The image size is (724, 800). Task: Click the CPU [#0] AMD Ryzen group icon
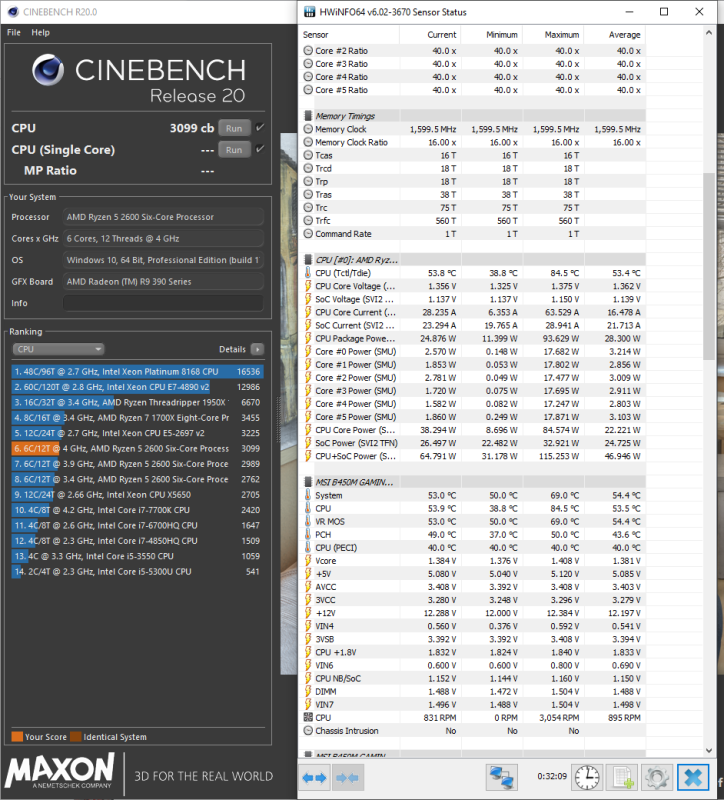308,260
